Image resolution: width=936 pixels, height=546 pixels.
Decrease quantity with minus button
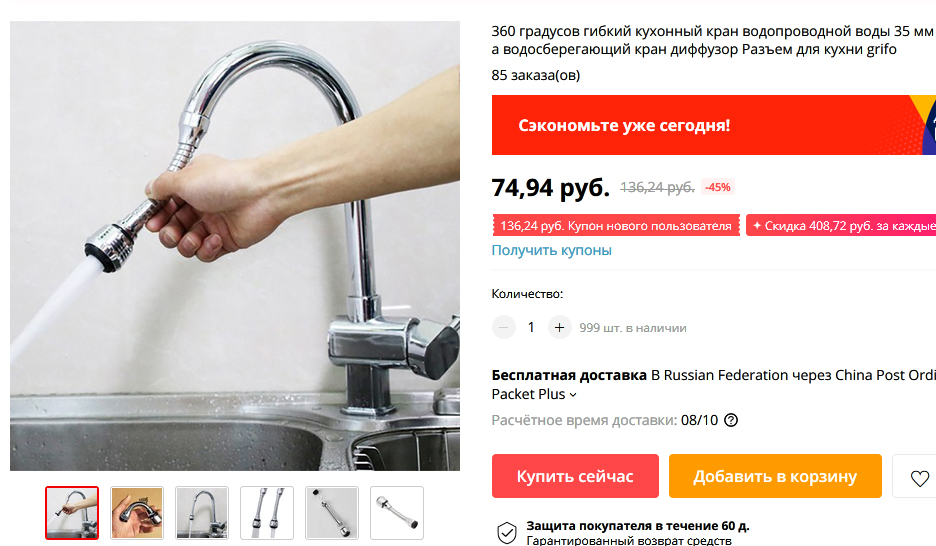[504, 327]
